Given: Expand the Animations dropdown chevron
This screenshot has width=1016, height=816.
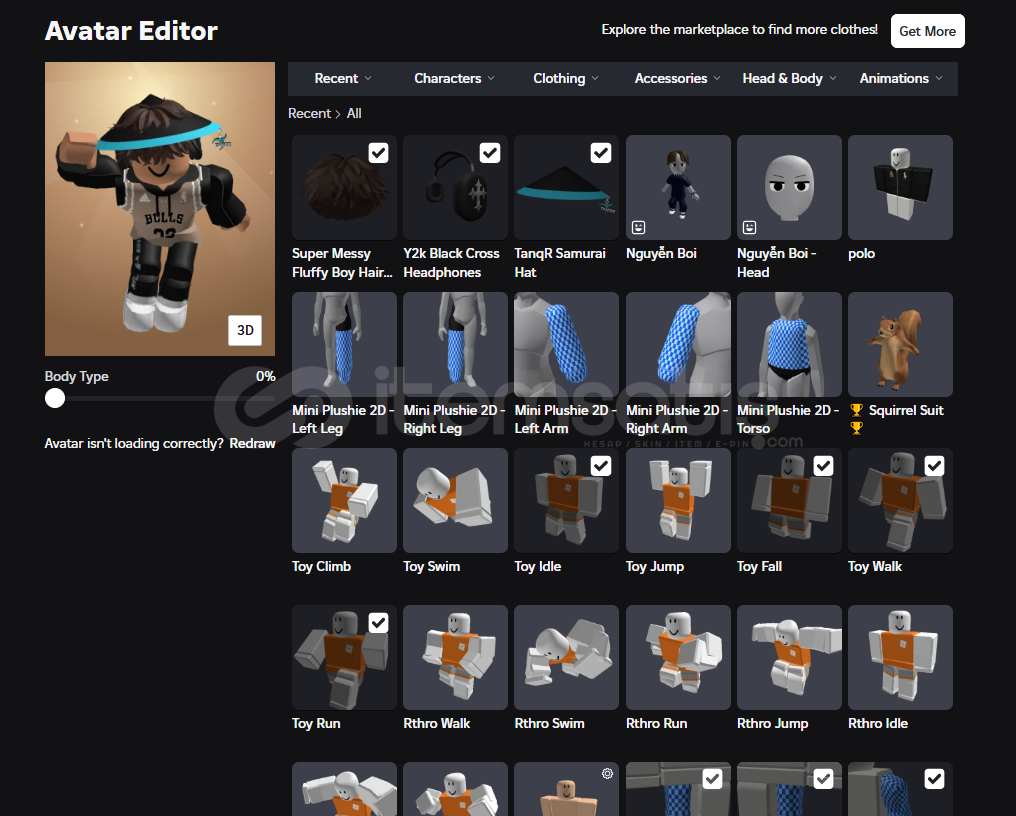Looking at the screenshot, I should click(939, 78).
